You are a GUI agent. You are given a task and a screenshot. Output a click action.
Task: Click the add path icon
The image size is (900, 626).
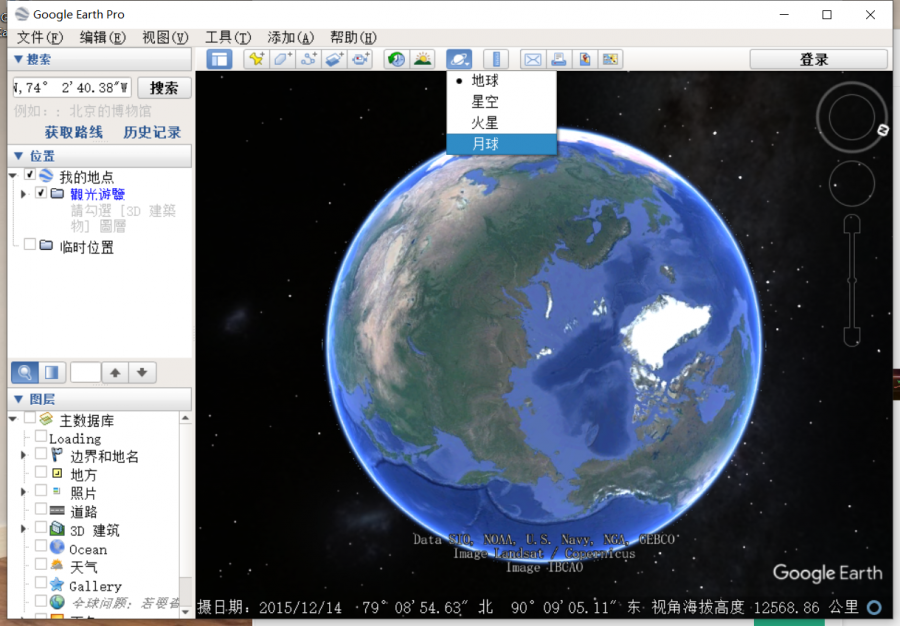point(309,59)
